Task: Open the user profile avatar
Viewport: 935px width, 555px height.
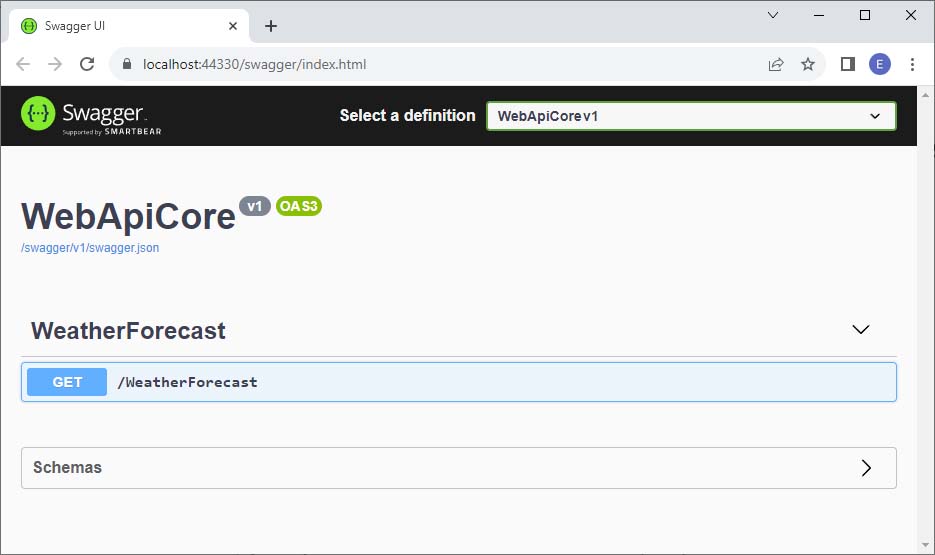Action: click(879, 64)
